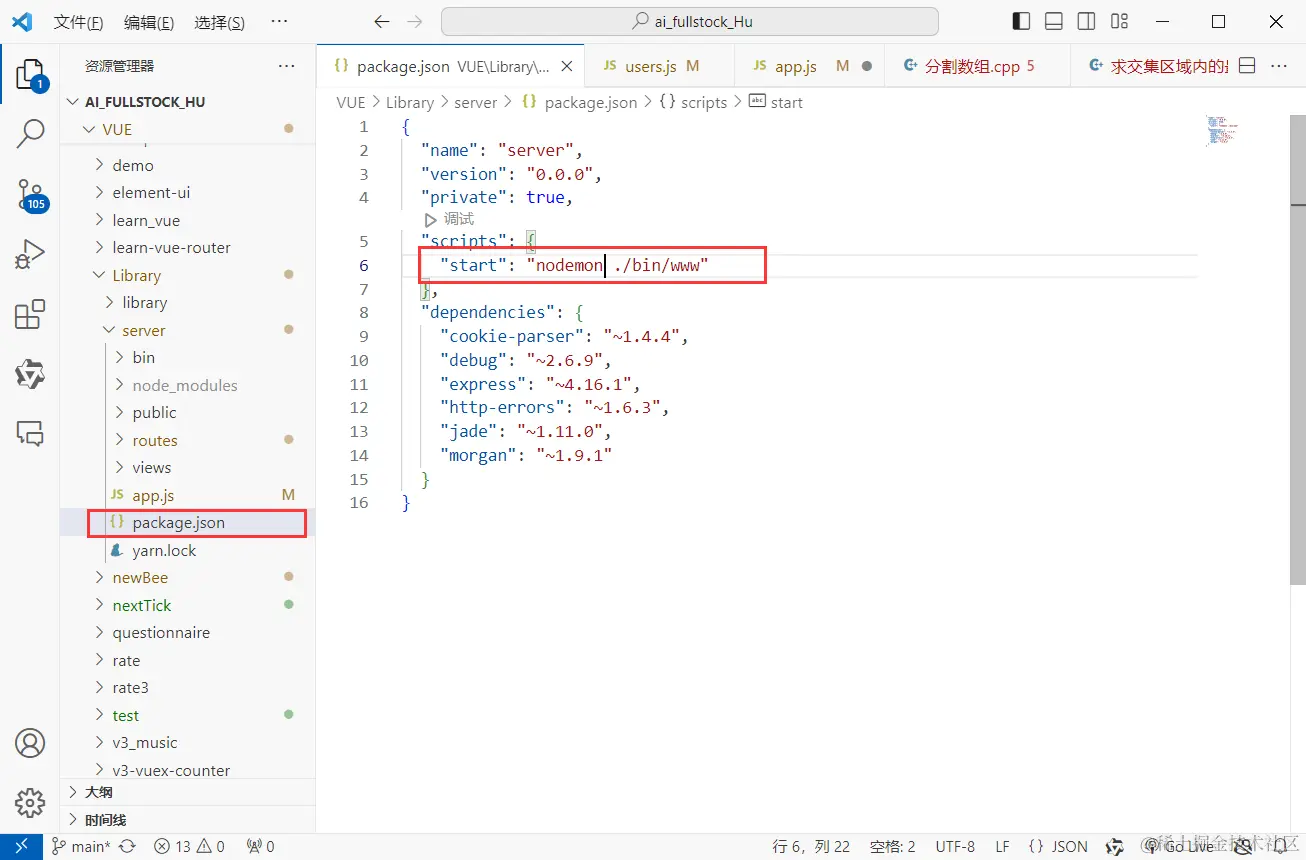Click the ports forwarded 0 indicator
Image resolution: width=1306 pixels, height=860 pixels.
[260, 846]
